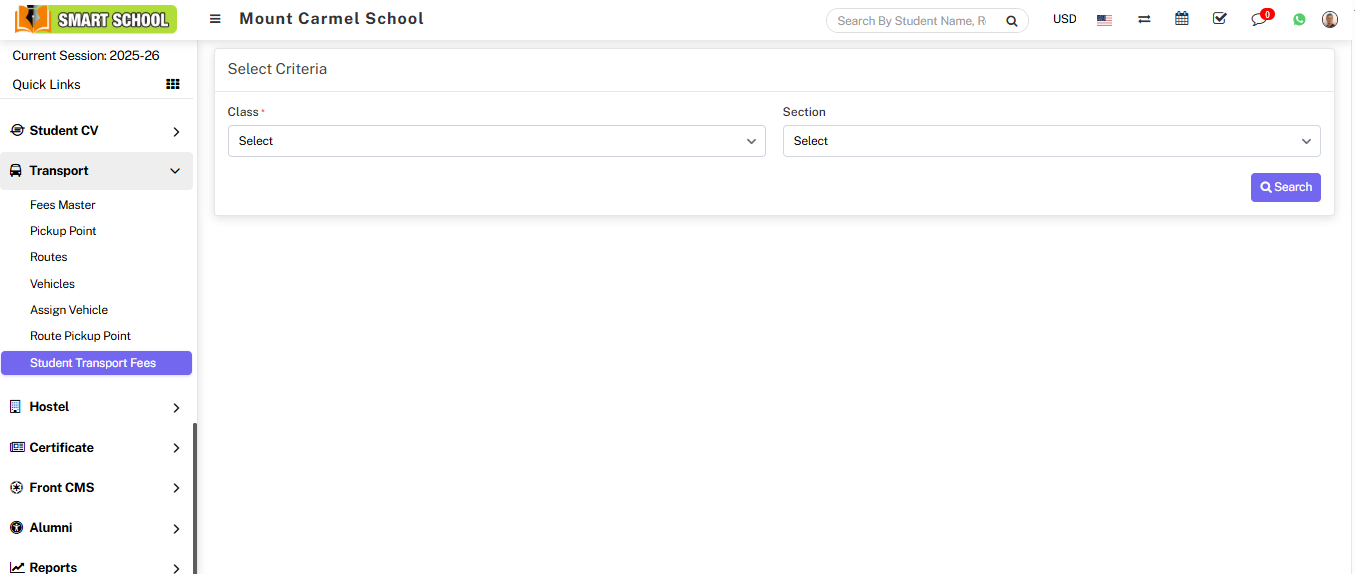Open the task checklist icon
Screen dimensions: 1355x574
(x=1219, y=19)
